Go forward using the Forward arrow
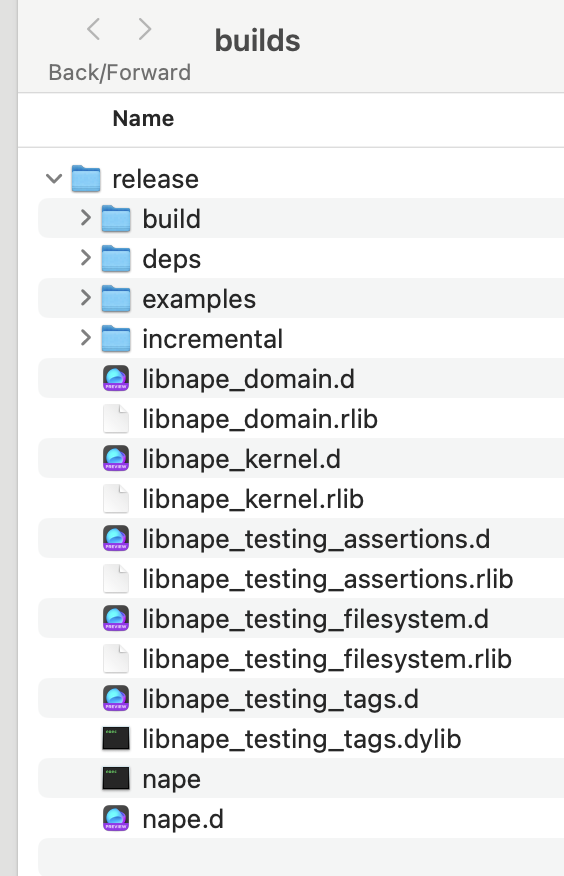Screen dimensions: 564x876 coord(144,28)
